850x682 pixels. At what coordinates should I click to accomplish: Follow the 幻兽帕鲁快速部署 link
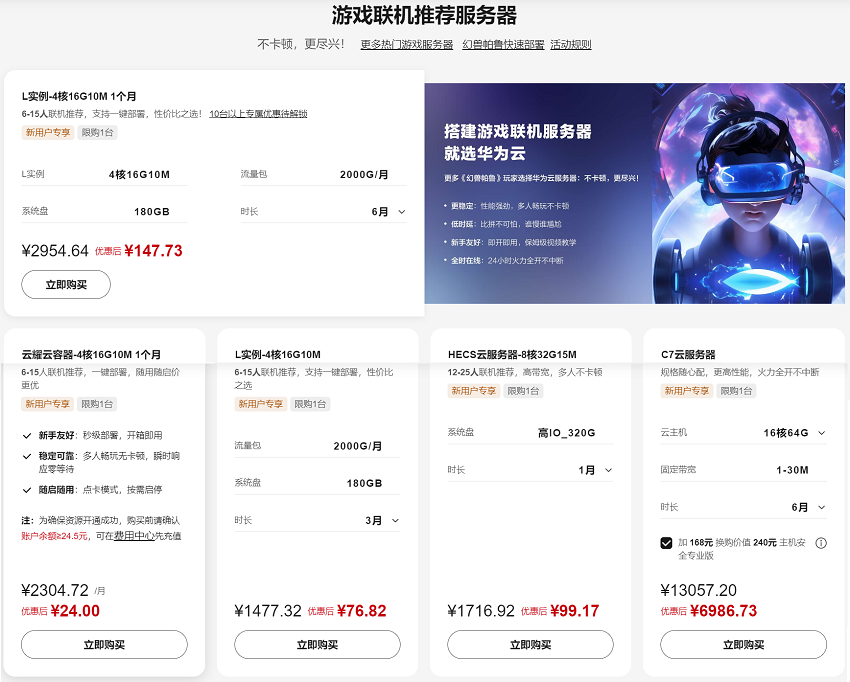click(x=503, y=44)
